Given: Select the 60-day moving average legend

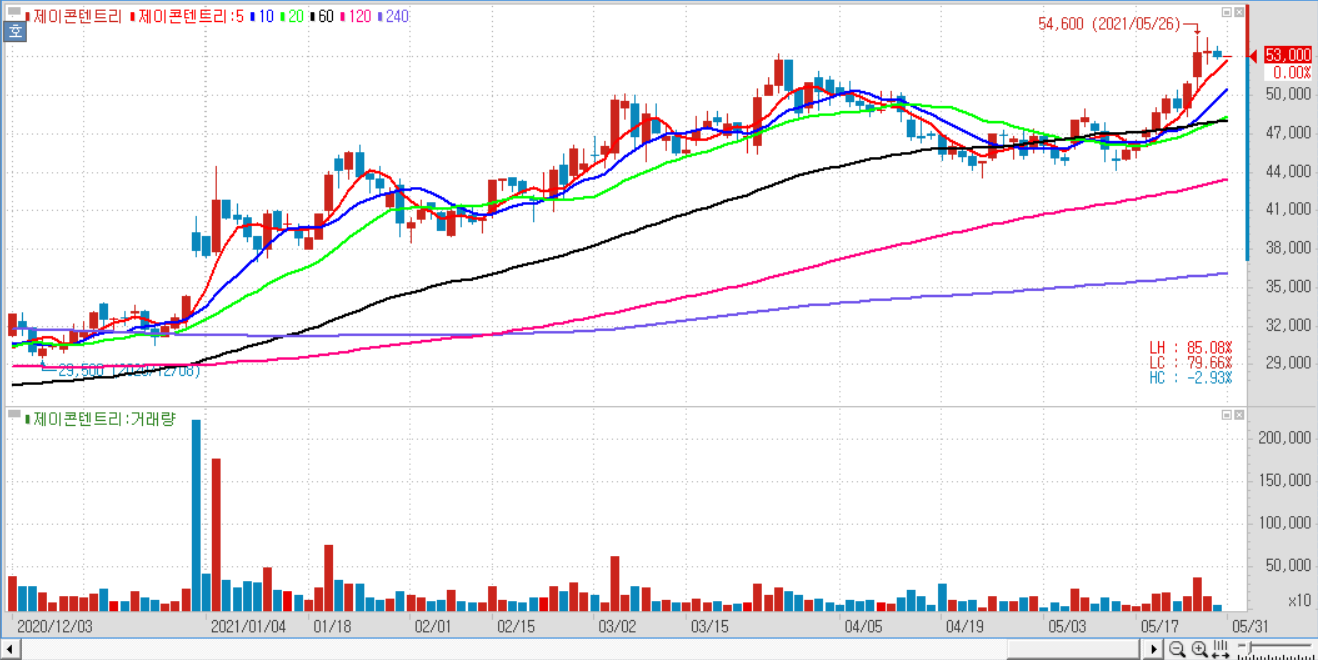Looking at the screenshot, I should click(321, 16).
